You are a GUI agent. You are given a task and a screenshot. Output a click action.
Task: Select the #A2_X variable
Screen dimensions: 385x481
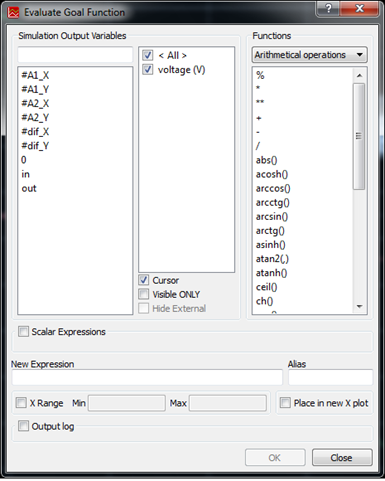[x=35, y=103]
